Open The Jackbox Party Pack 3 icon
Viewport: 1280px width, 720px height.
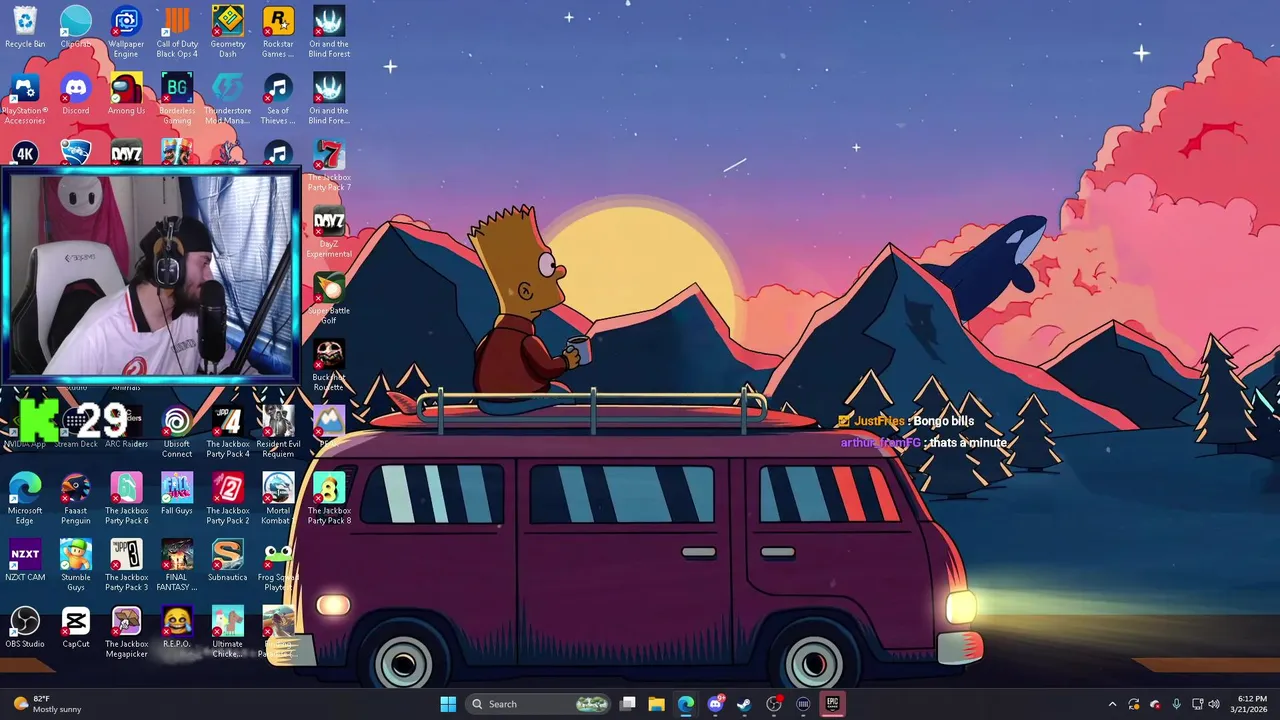point(126,566)
